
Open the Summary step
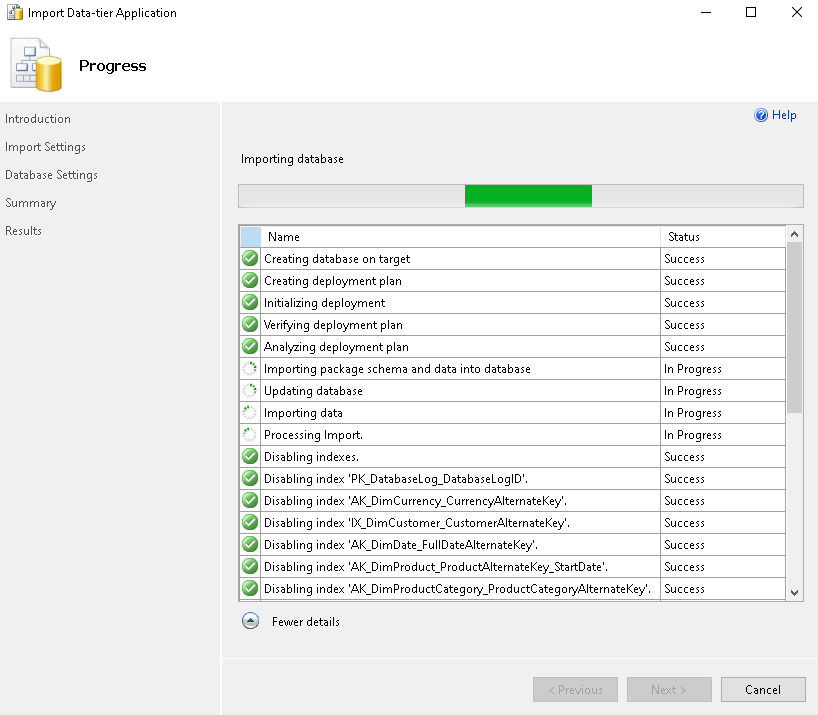point(30,203)
